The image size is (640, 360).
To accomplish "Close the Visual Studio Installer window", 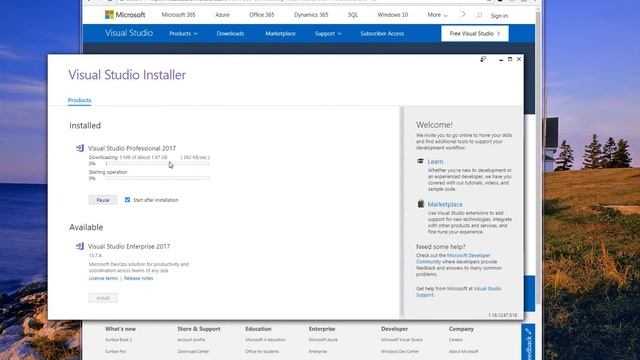I will click(519, 59).
